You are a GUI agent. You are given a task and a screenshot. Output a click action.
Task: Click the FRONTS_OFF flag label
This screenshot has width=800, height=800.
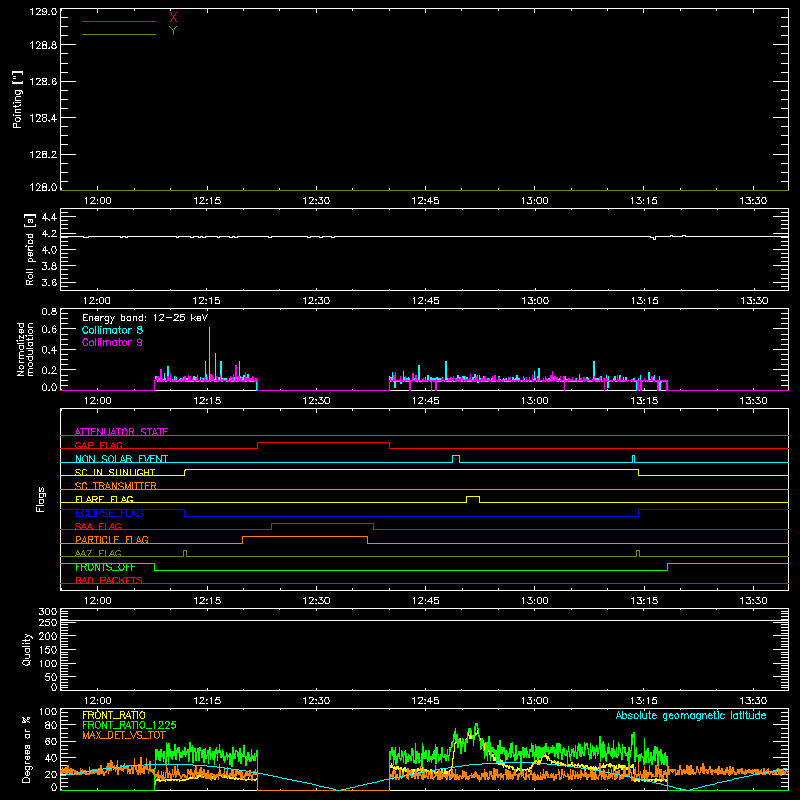105,567
